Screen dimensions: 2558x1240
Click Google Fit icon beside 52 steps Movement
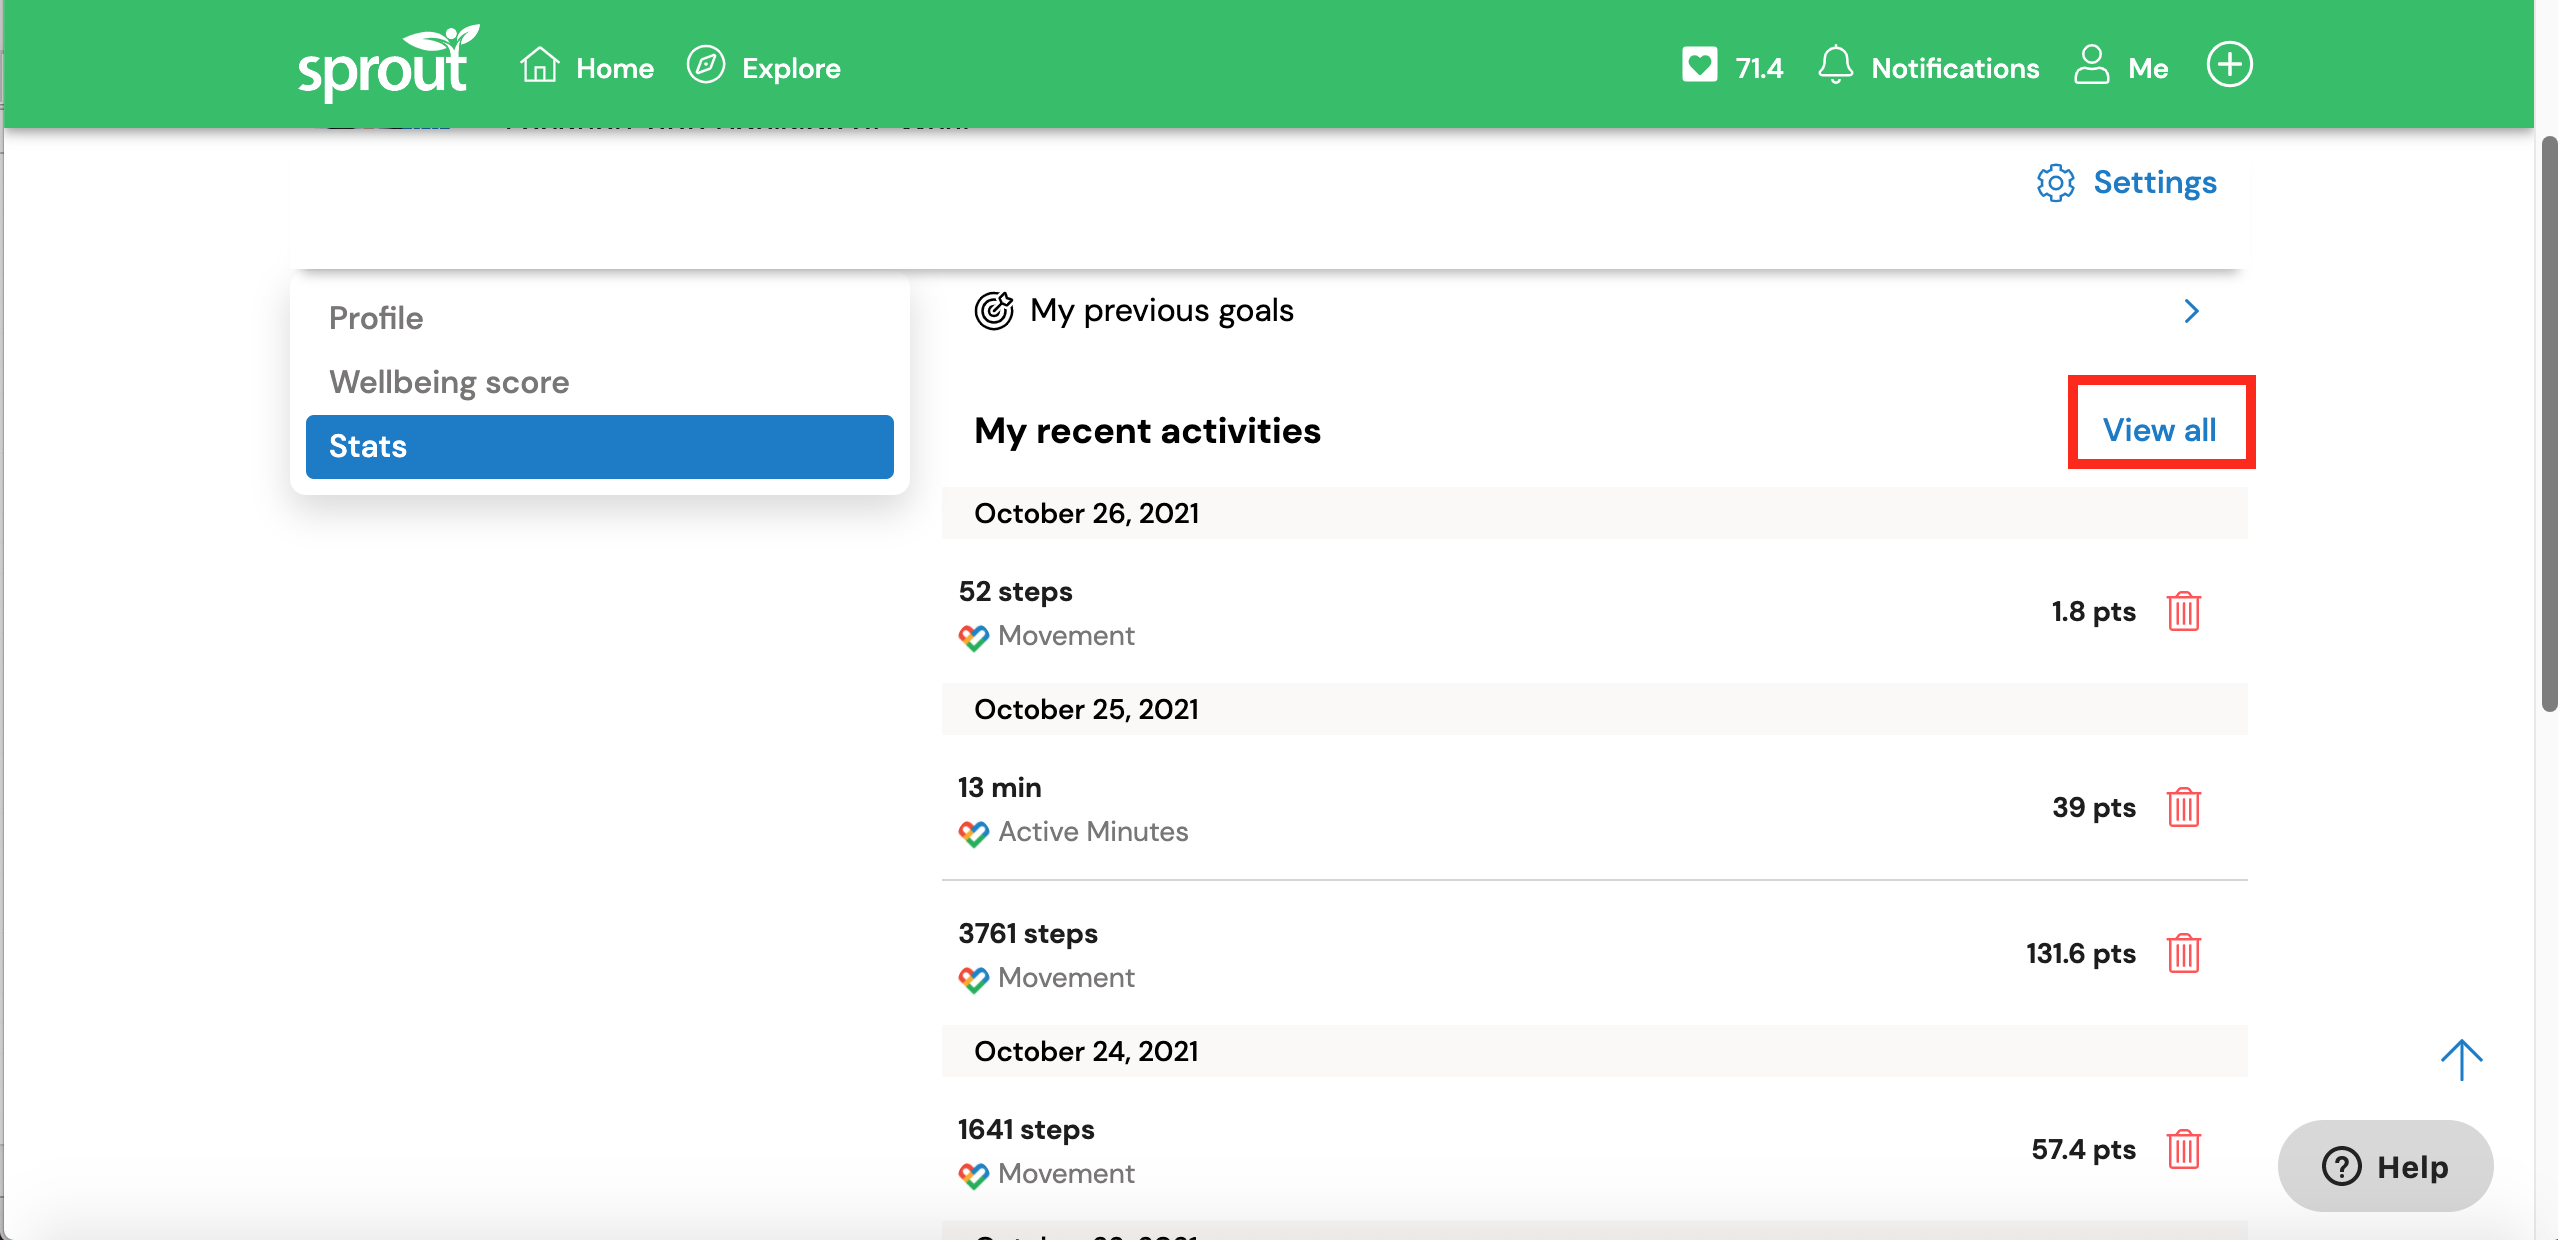click(x=973, y=637)
